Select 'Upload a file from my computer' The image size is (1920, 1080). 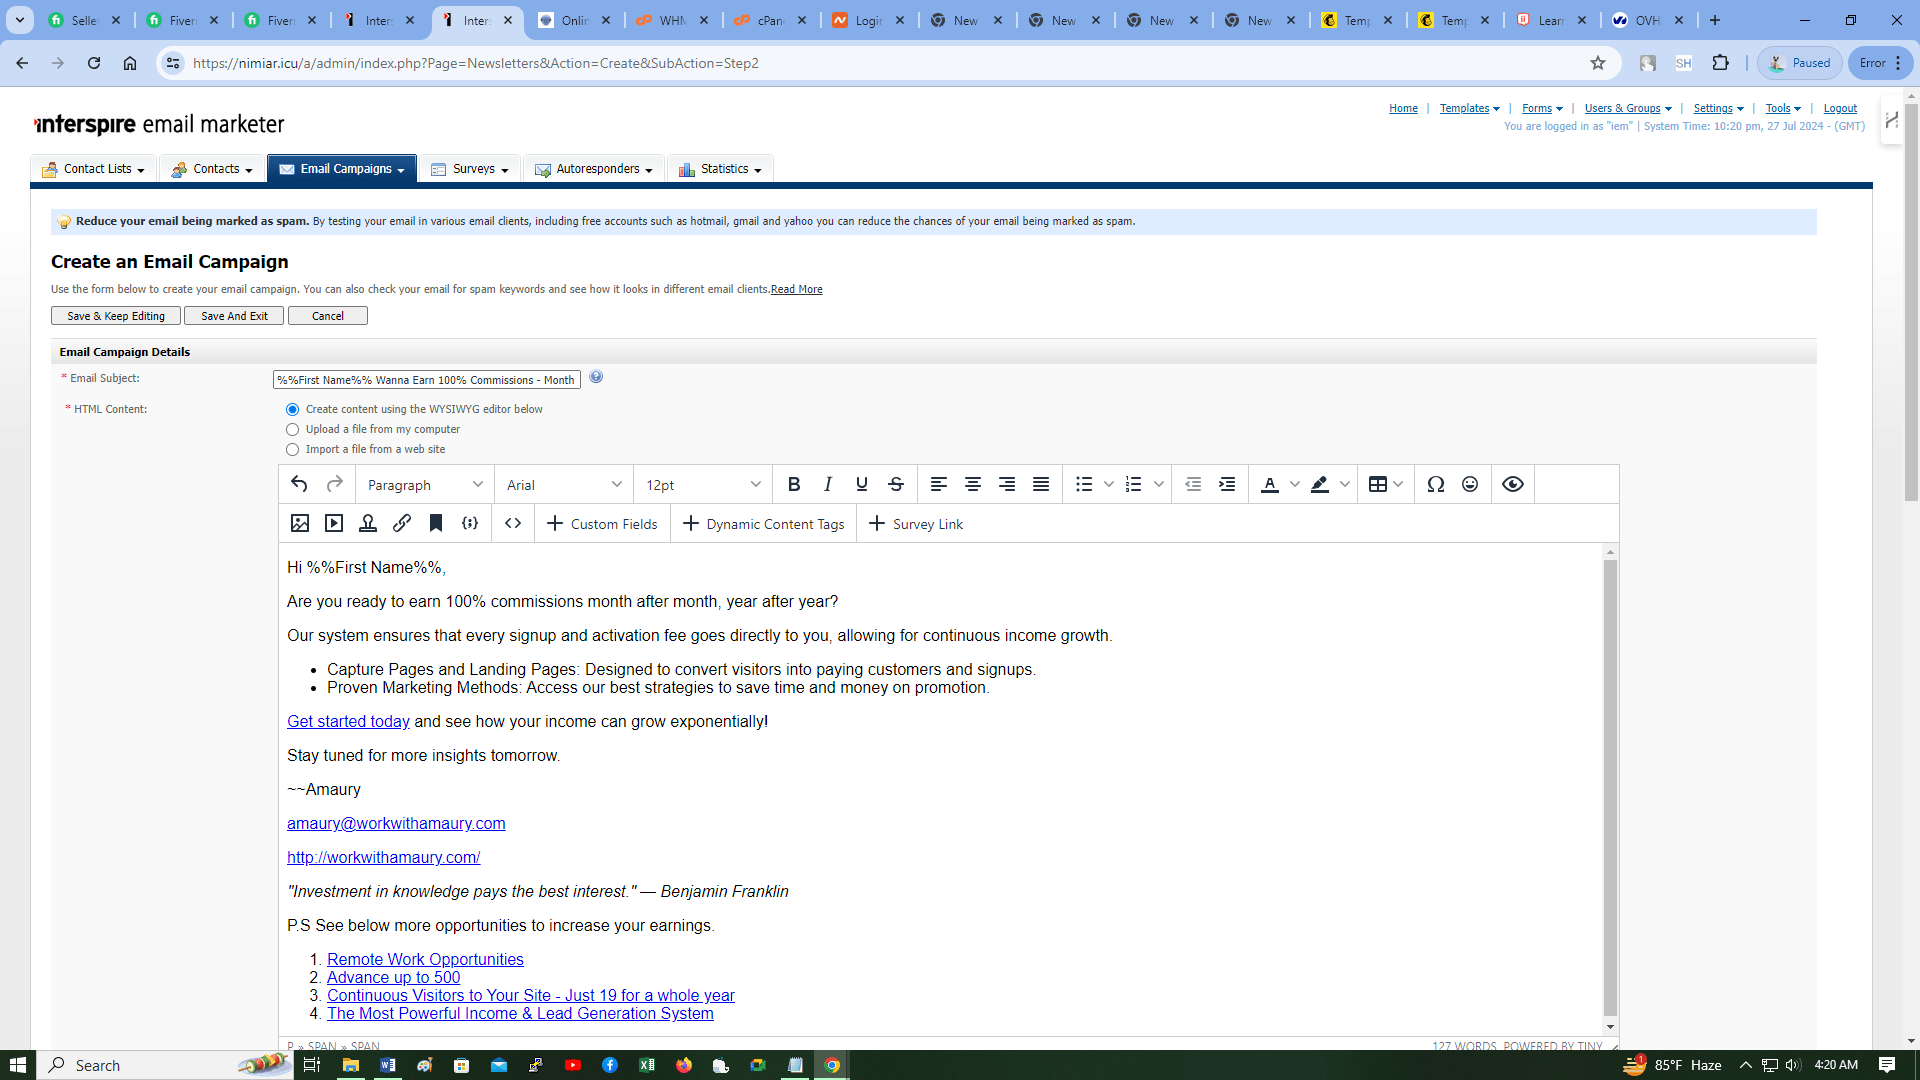click(293, 430)
